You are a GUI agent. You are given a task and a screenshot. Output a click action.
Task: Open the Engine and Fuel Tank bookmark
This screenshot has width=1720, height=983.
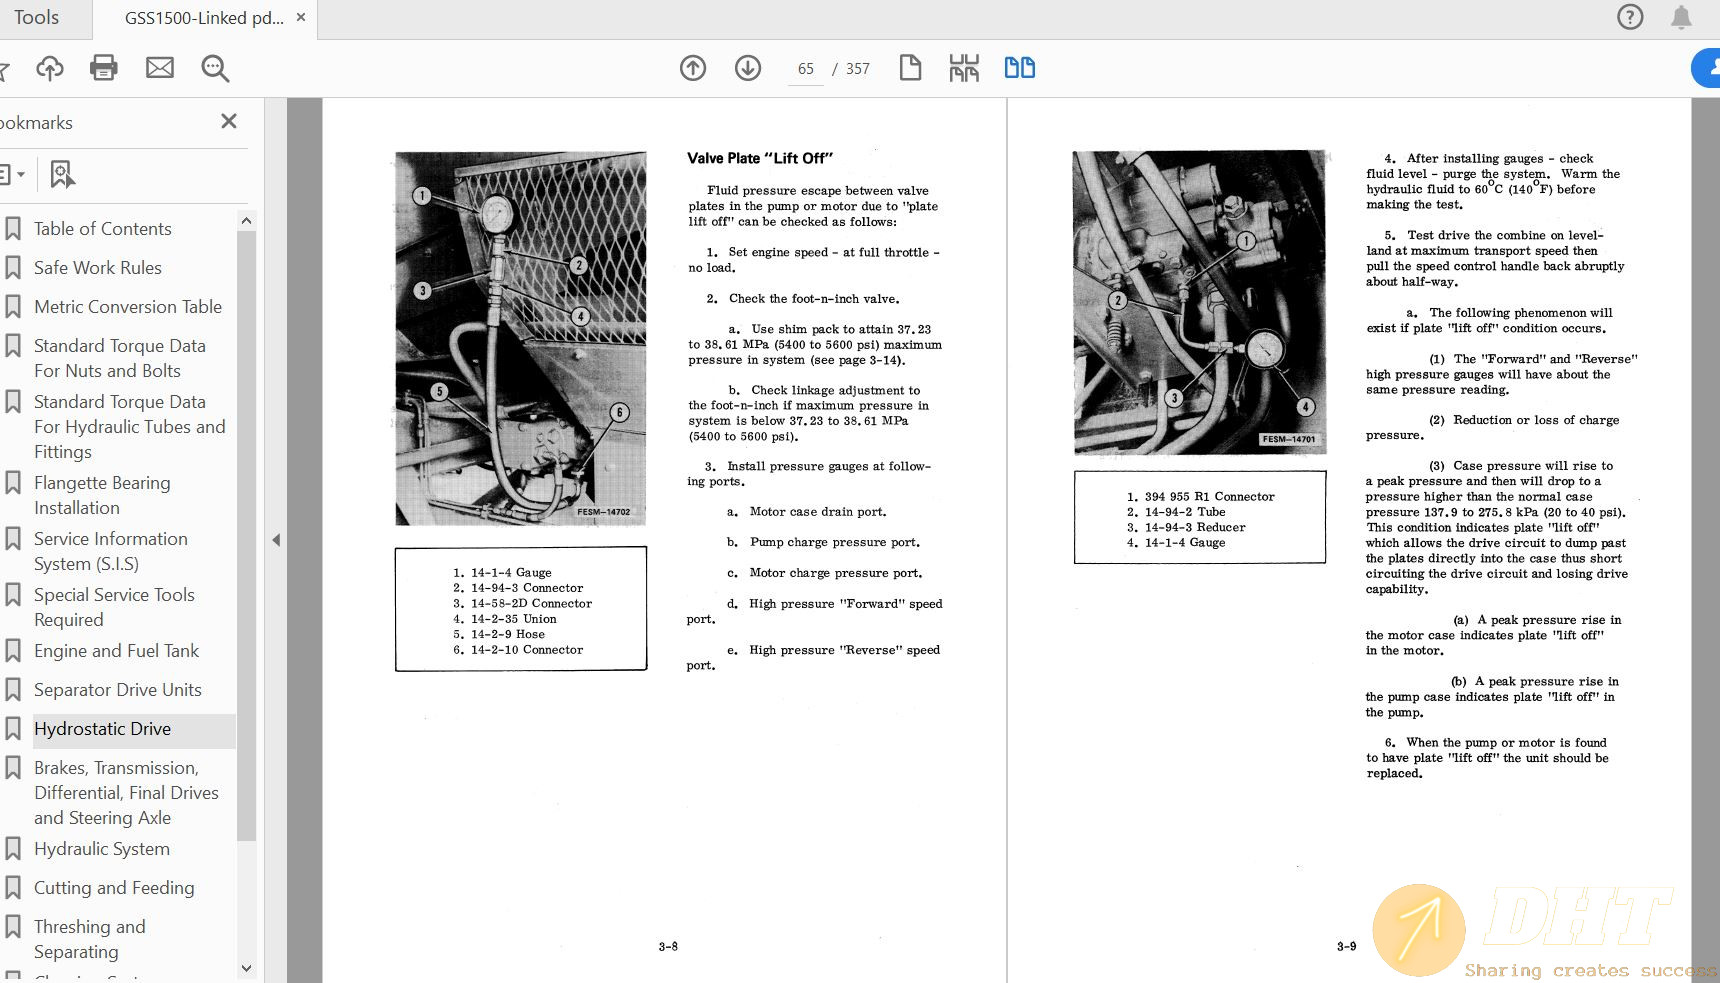click(116, 651)
